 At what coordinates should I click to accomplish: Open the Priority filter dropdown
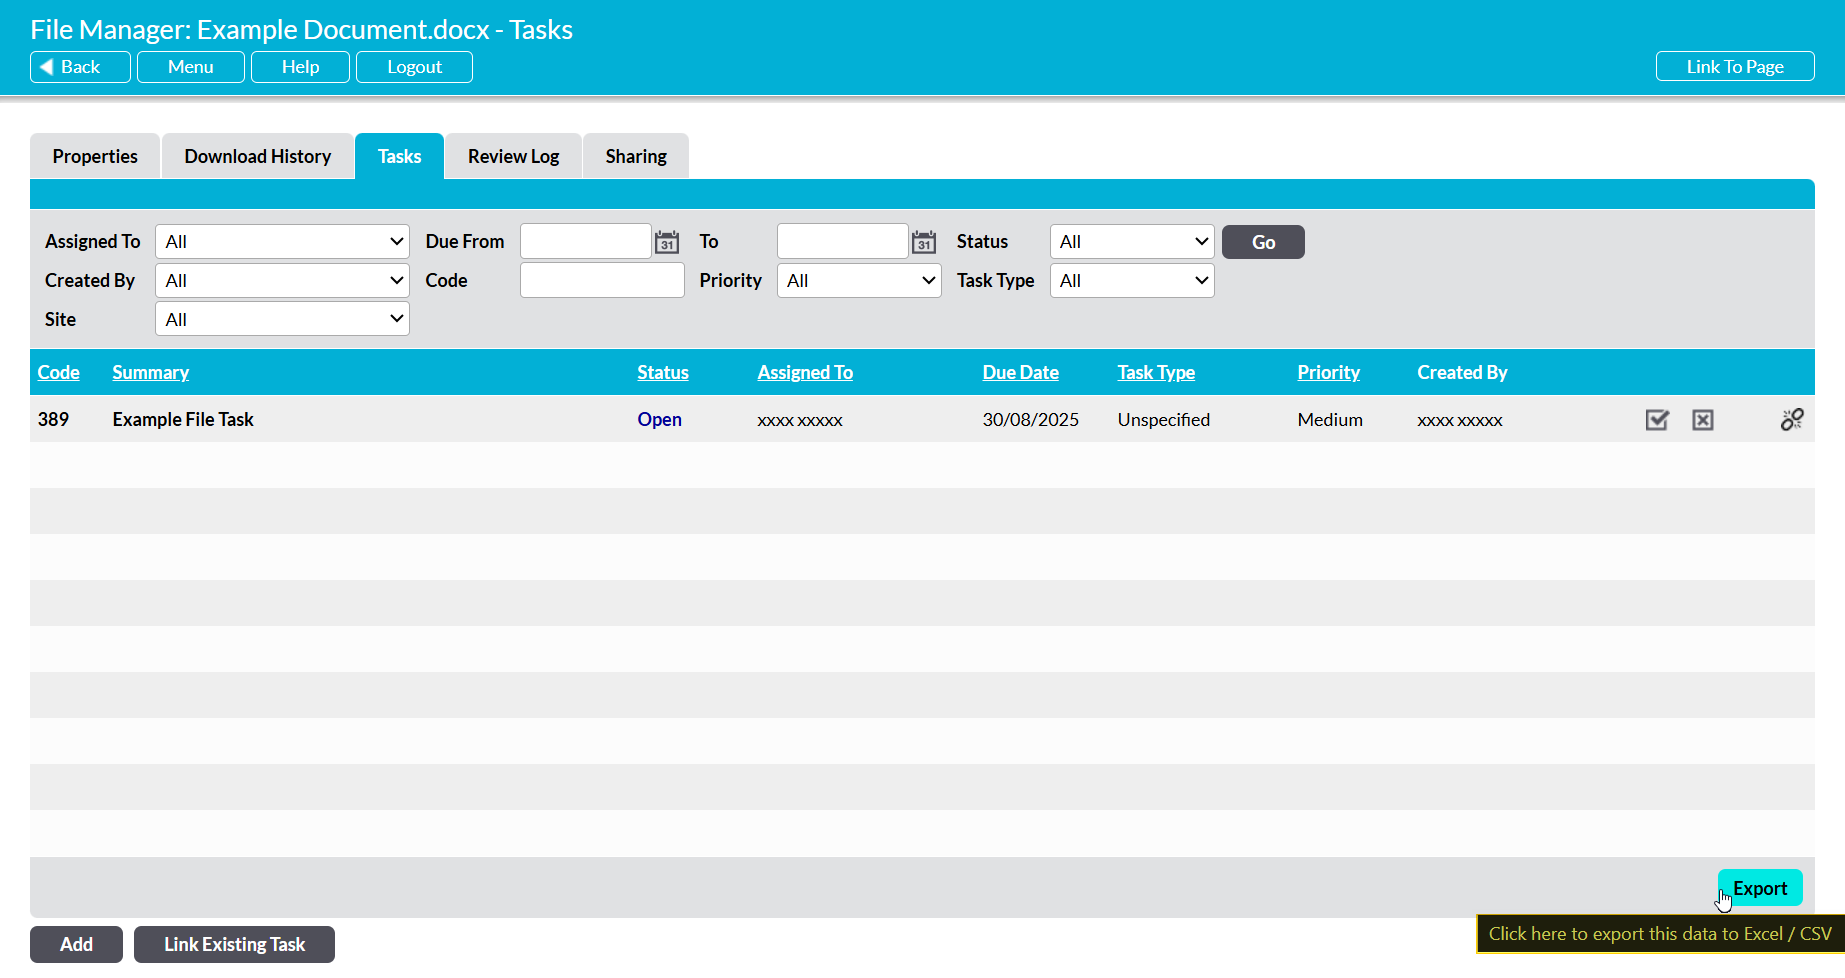point(858,281)
